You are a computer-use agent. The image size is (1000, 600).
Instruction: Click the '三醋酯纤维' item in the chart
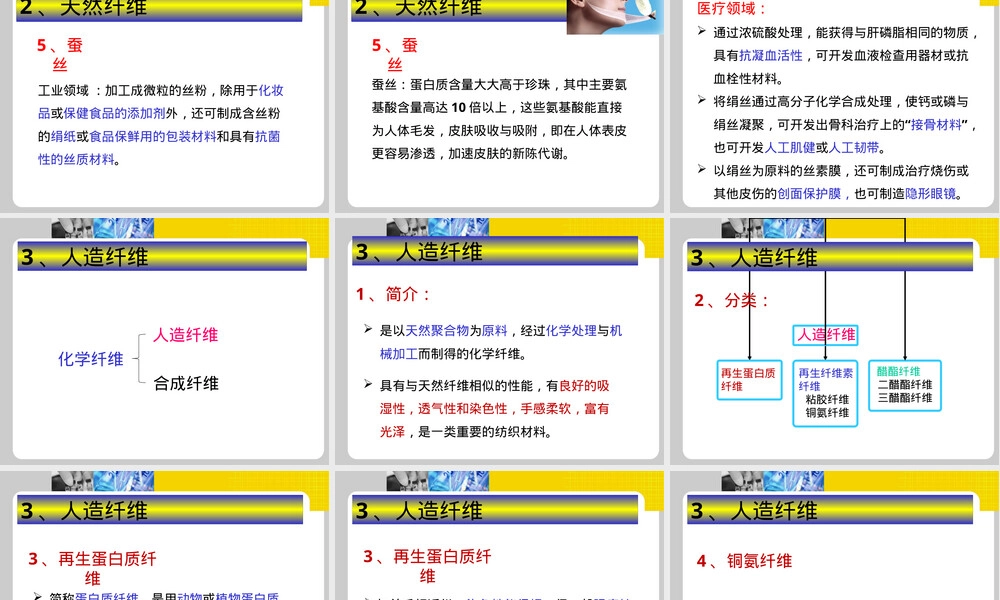pyautogui.click(x=905, y=398)
